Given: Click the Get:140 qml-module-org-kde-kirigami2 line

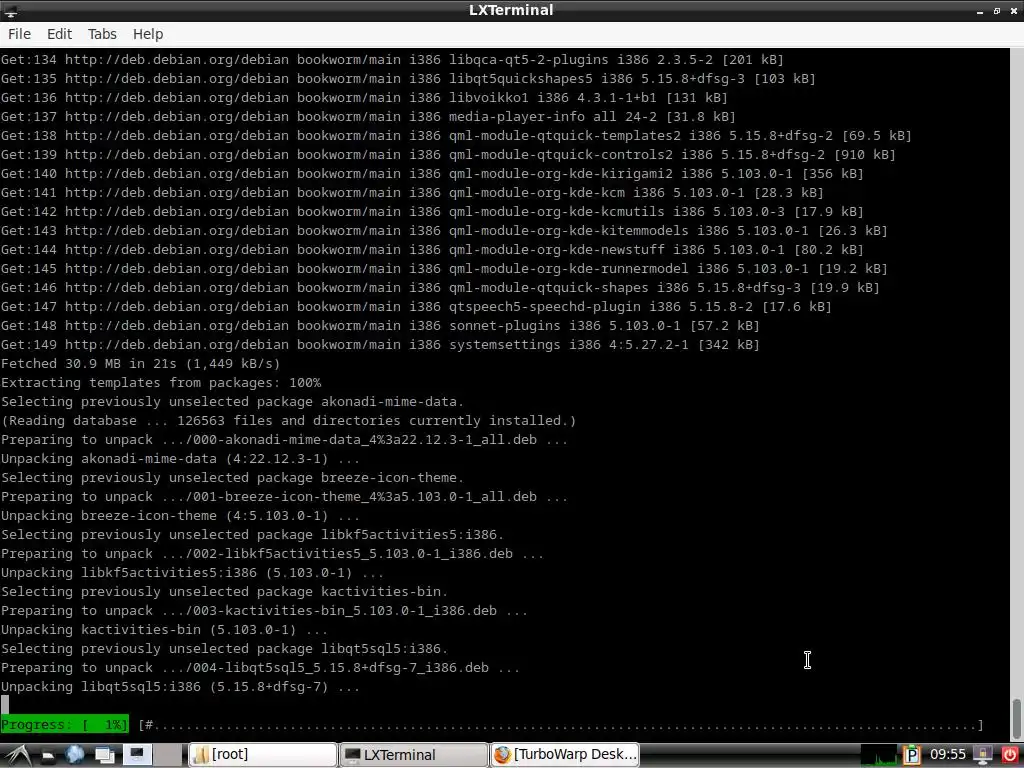Looking at the screenshot, I should click(x=432, y=174).
